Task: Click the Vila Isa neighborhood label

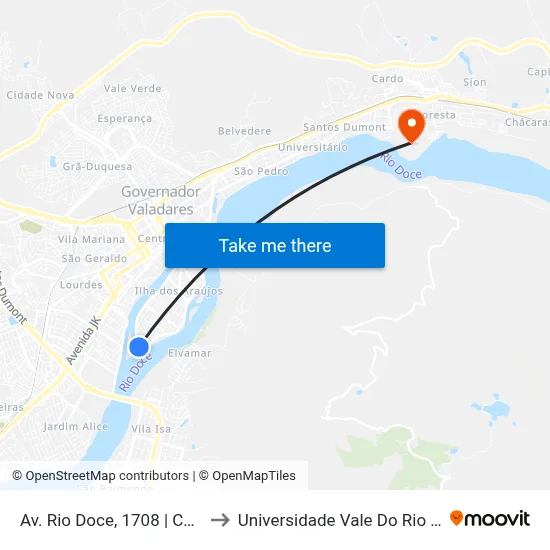Action: (x=151, y=429)
